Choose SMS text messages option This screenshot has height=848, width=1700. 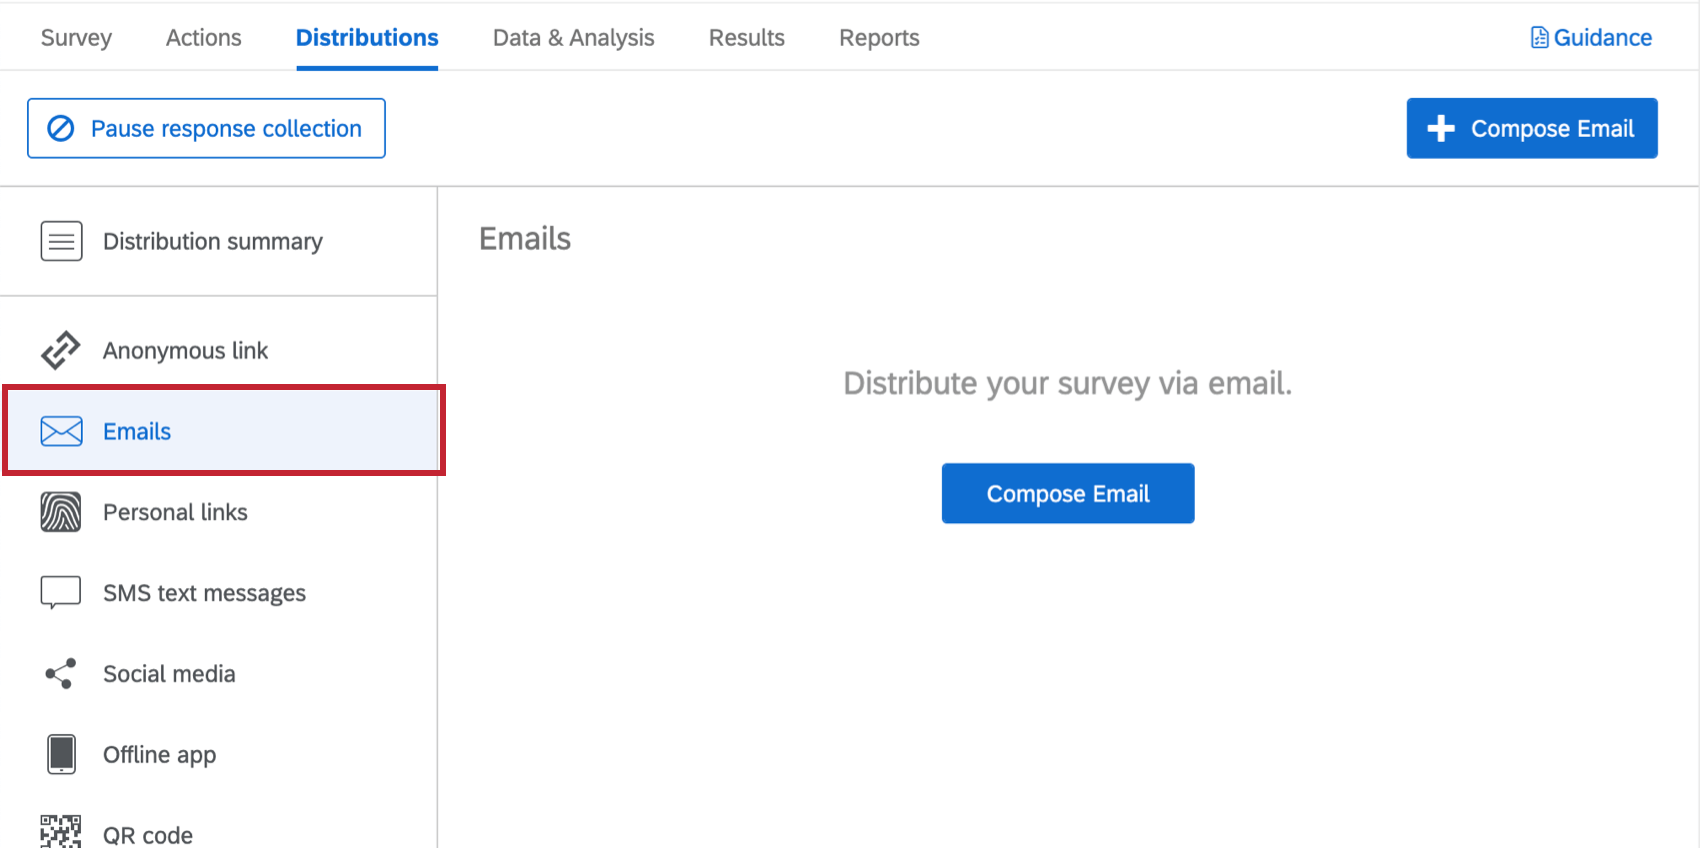pyautogui.click(x=204, y=593)
